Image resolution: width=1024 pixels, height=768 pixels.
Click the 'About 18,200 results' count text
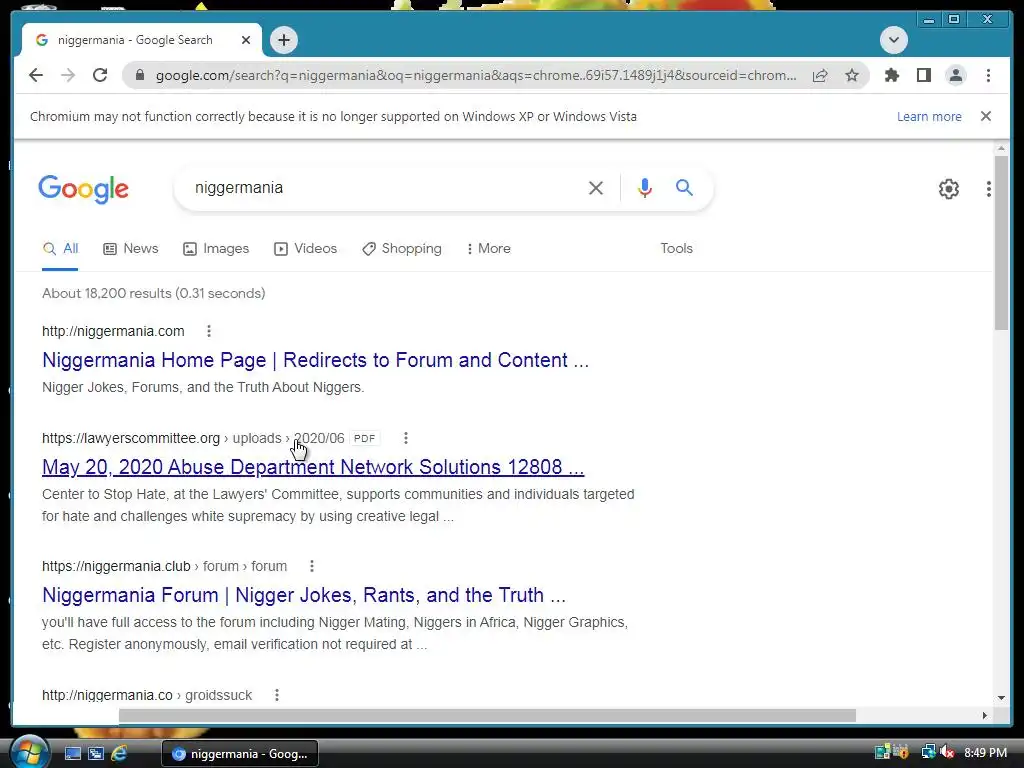153,293
